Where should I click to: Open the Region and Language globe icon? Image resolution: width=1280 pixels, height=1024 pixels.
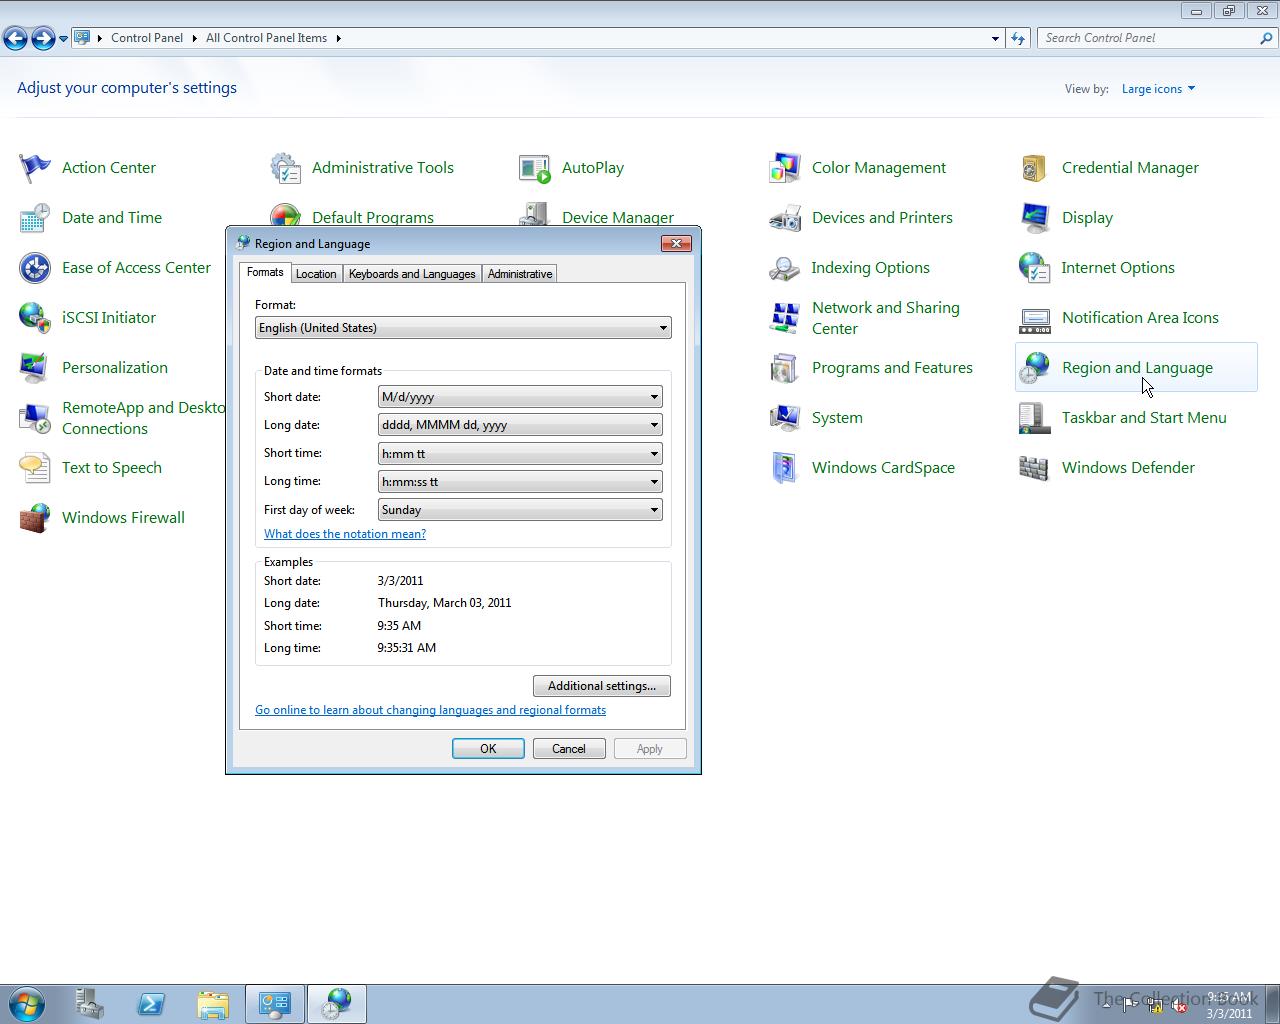[x=1035, y=368]
